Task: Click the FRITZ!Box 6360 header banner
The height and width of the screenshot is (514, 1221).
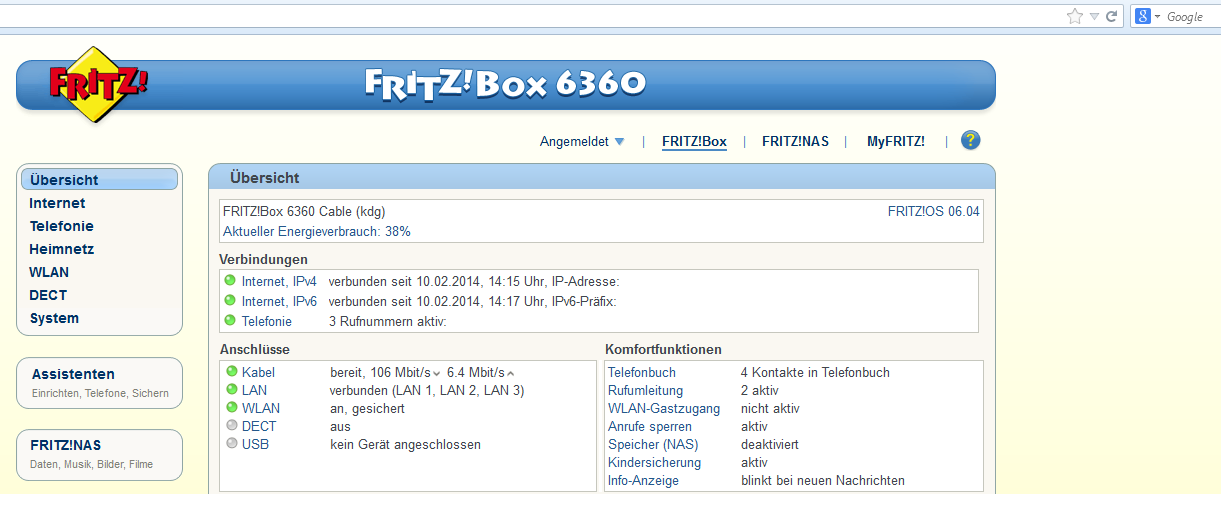Action: (x=506, y=85)
